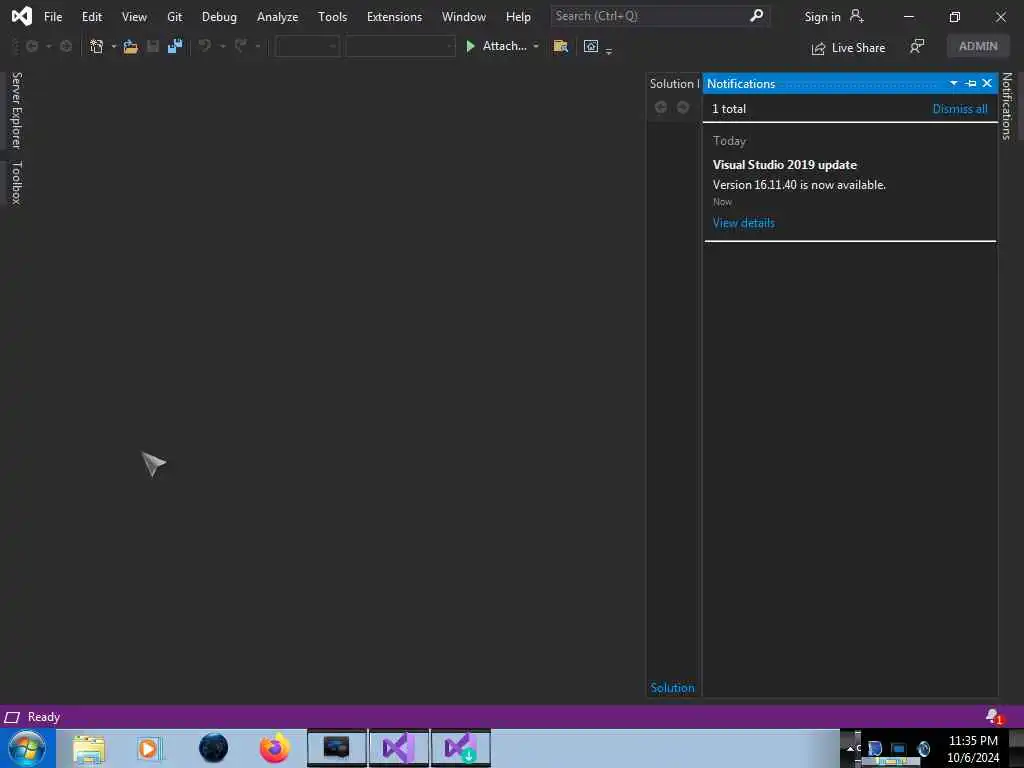The image size is (1024, 768).
Task: Click the Navigate Forward toolbar icon
Action: coord(66,46)
